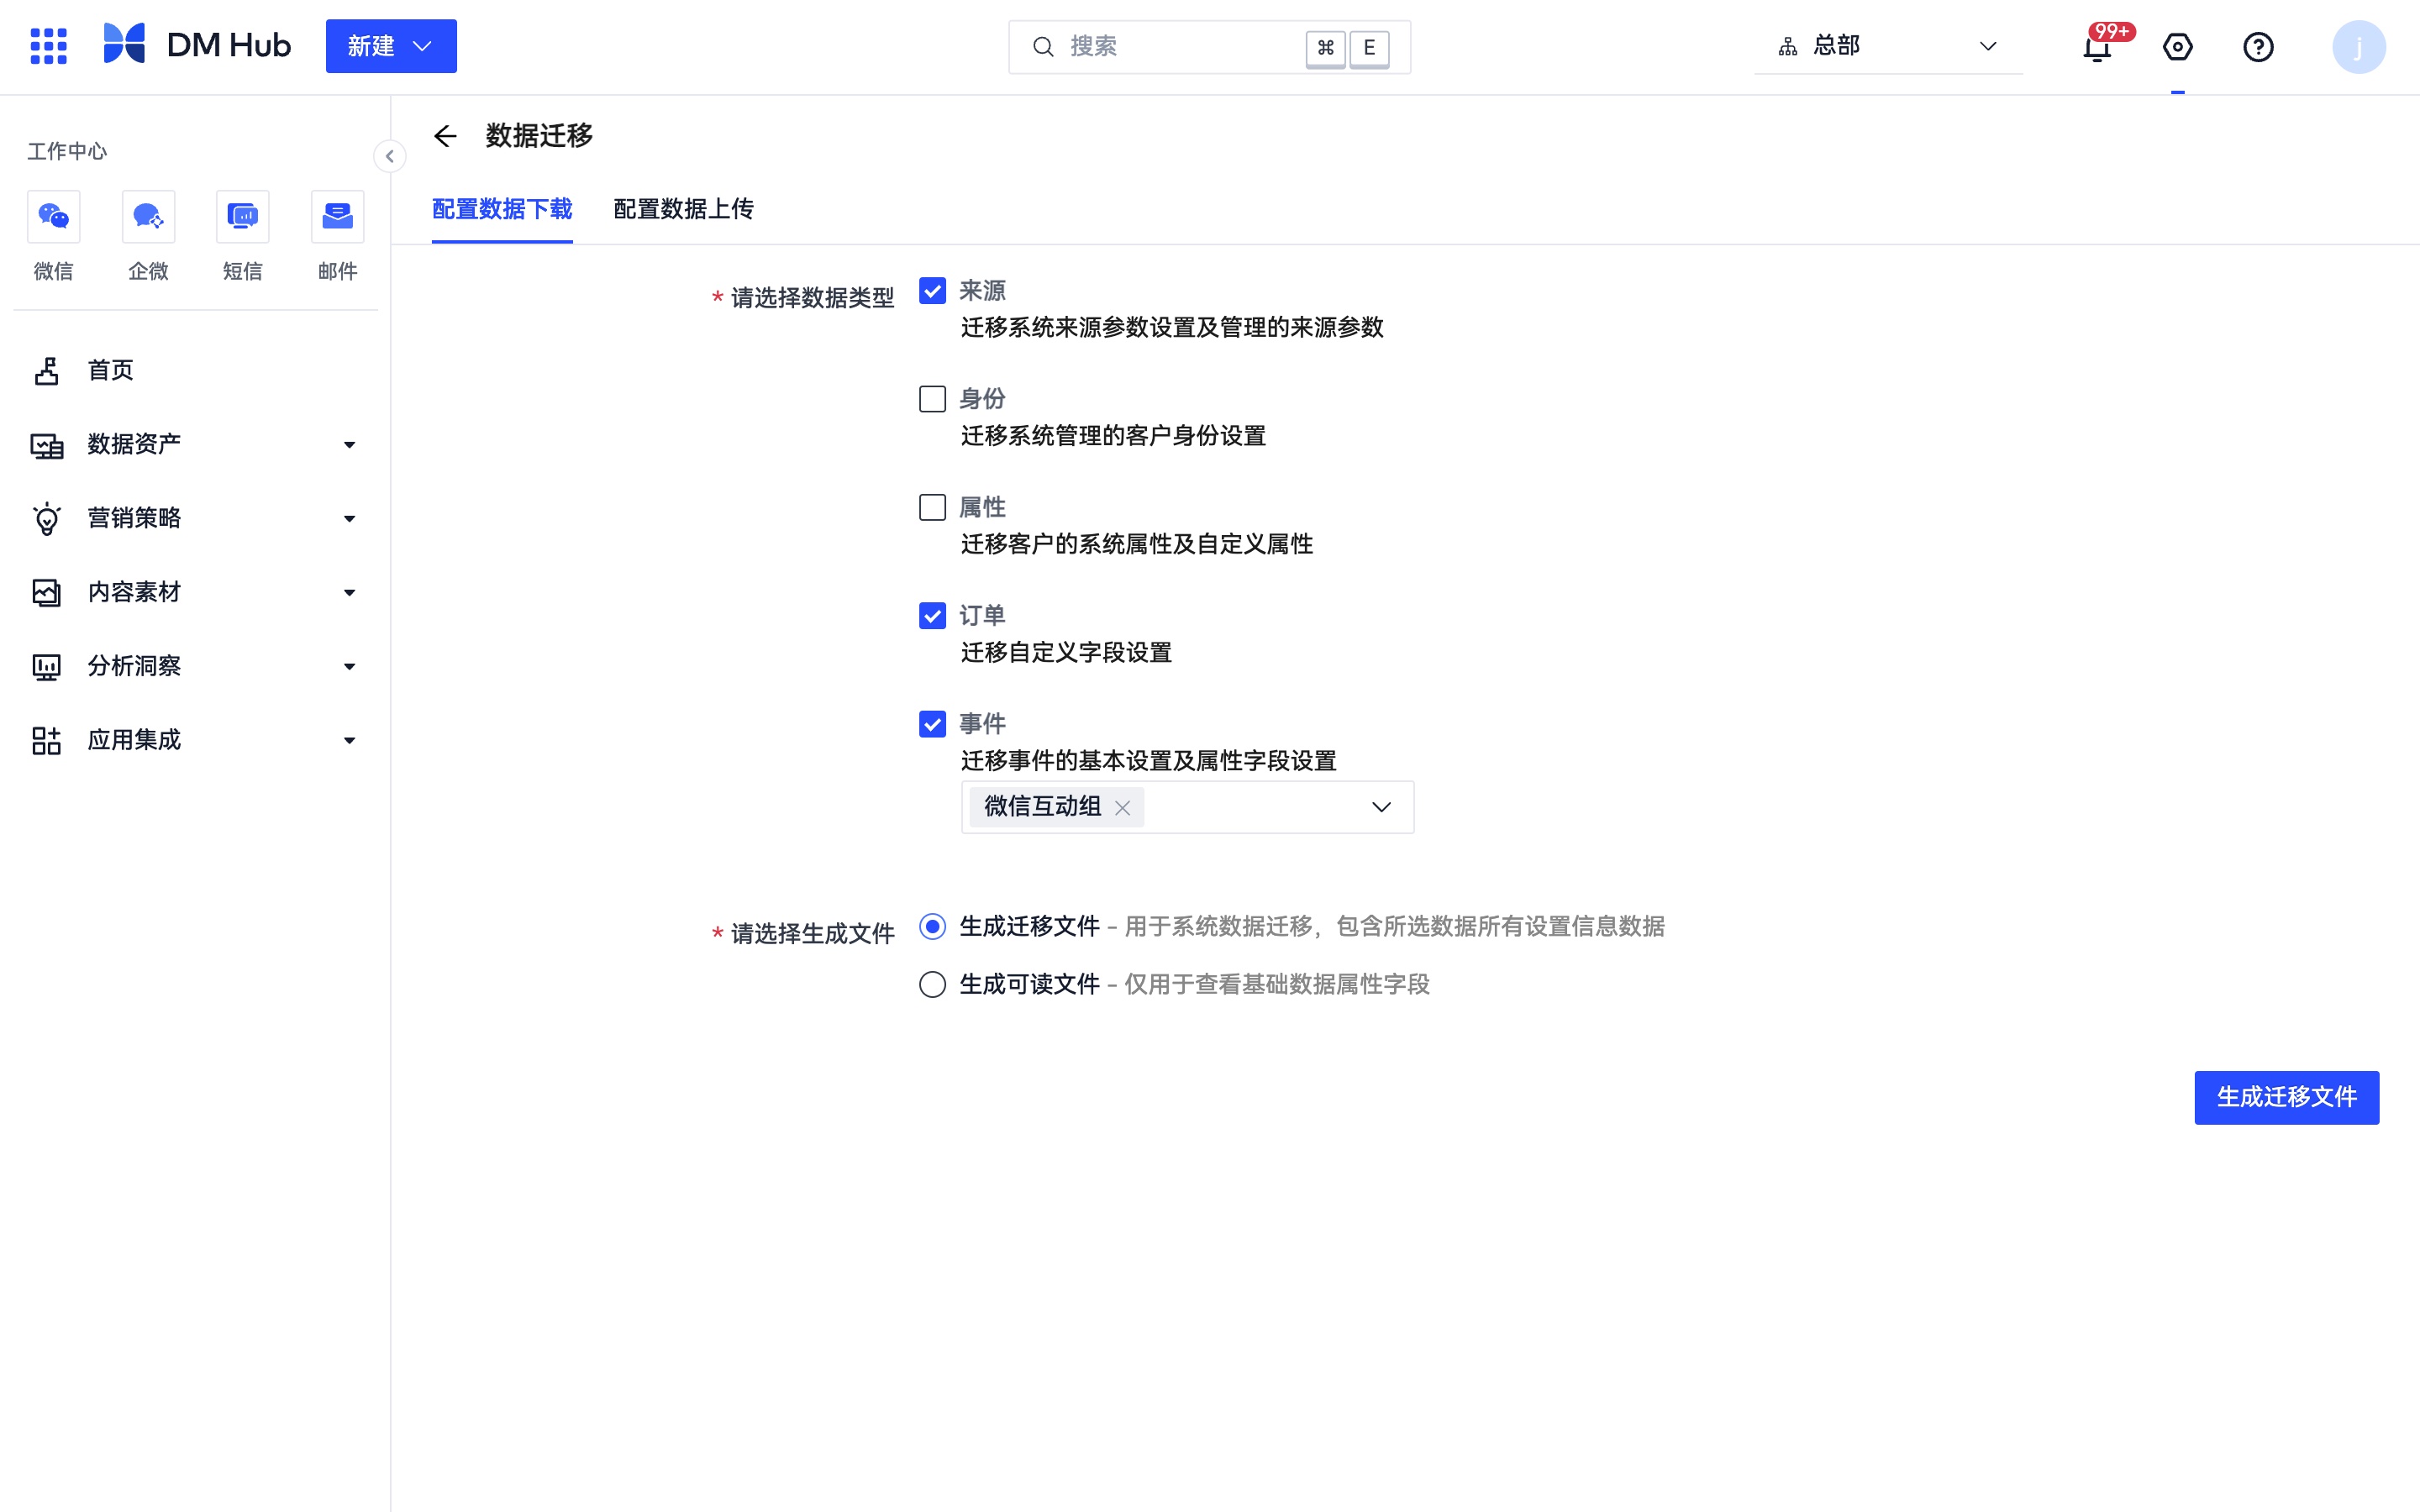The image size is (2420, 1512).
Task: Click the 微信互动组 tag text
Action: click(1042, 807)
